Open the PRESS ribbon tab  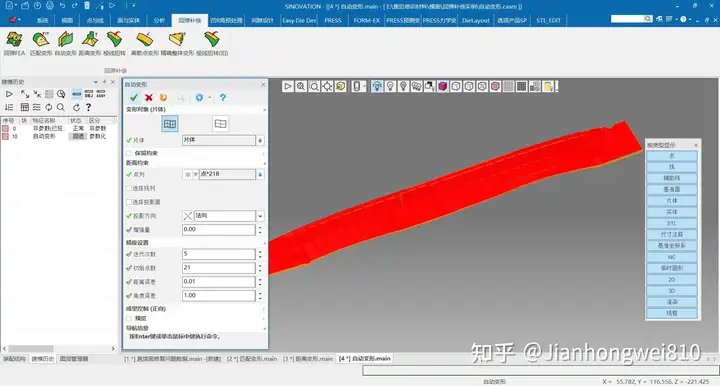332,20
